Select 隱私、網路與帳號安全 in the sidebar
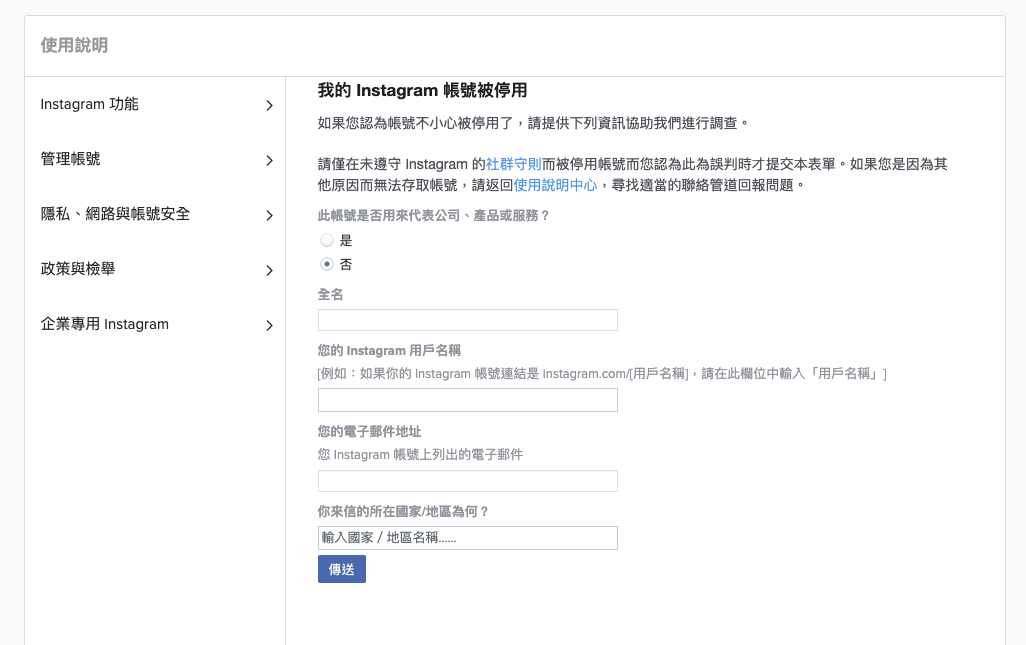This screenshot has width=1026, height=645. click(115, 214)
